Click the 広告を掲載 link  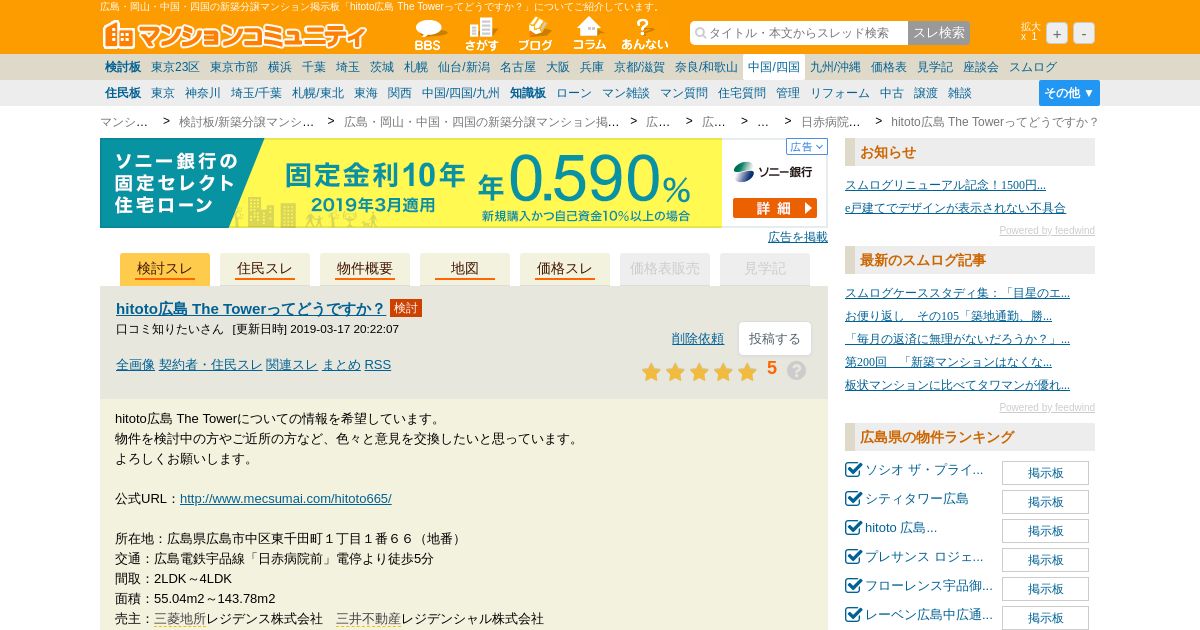[798, 237]
